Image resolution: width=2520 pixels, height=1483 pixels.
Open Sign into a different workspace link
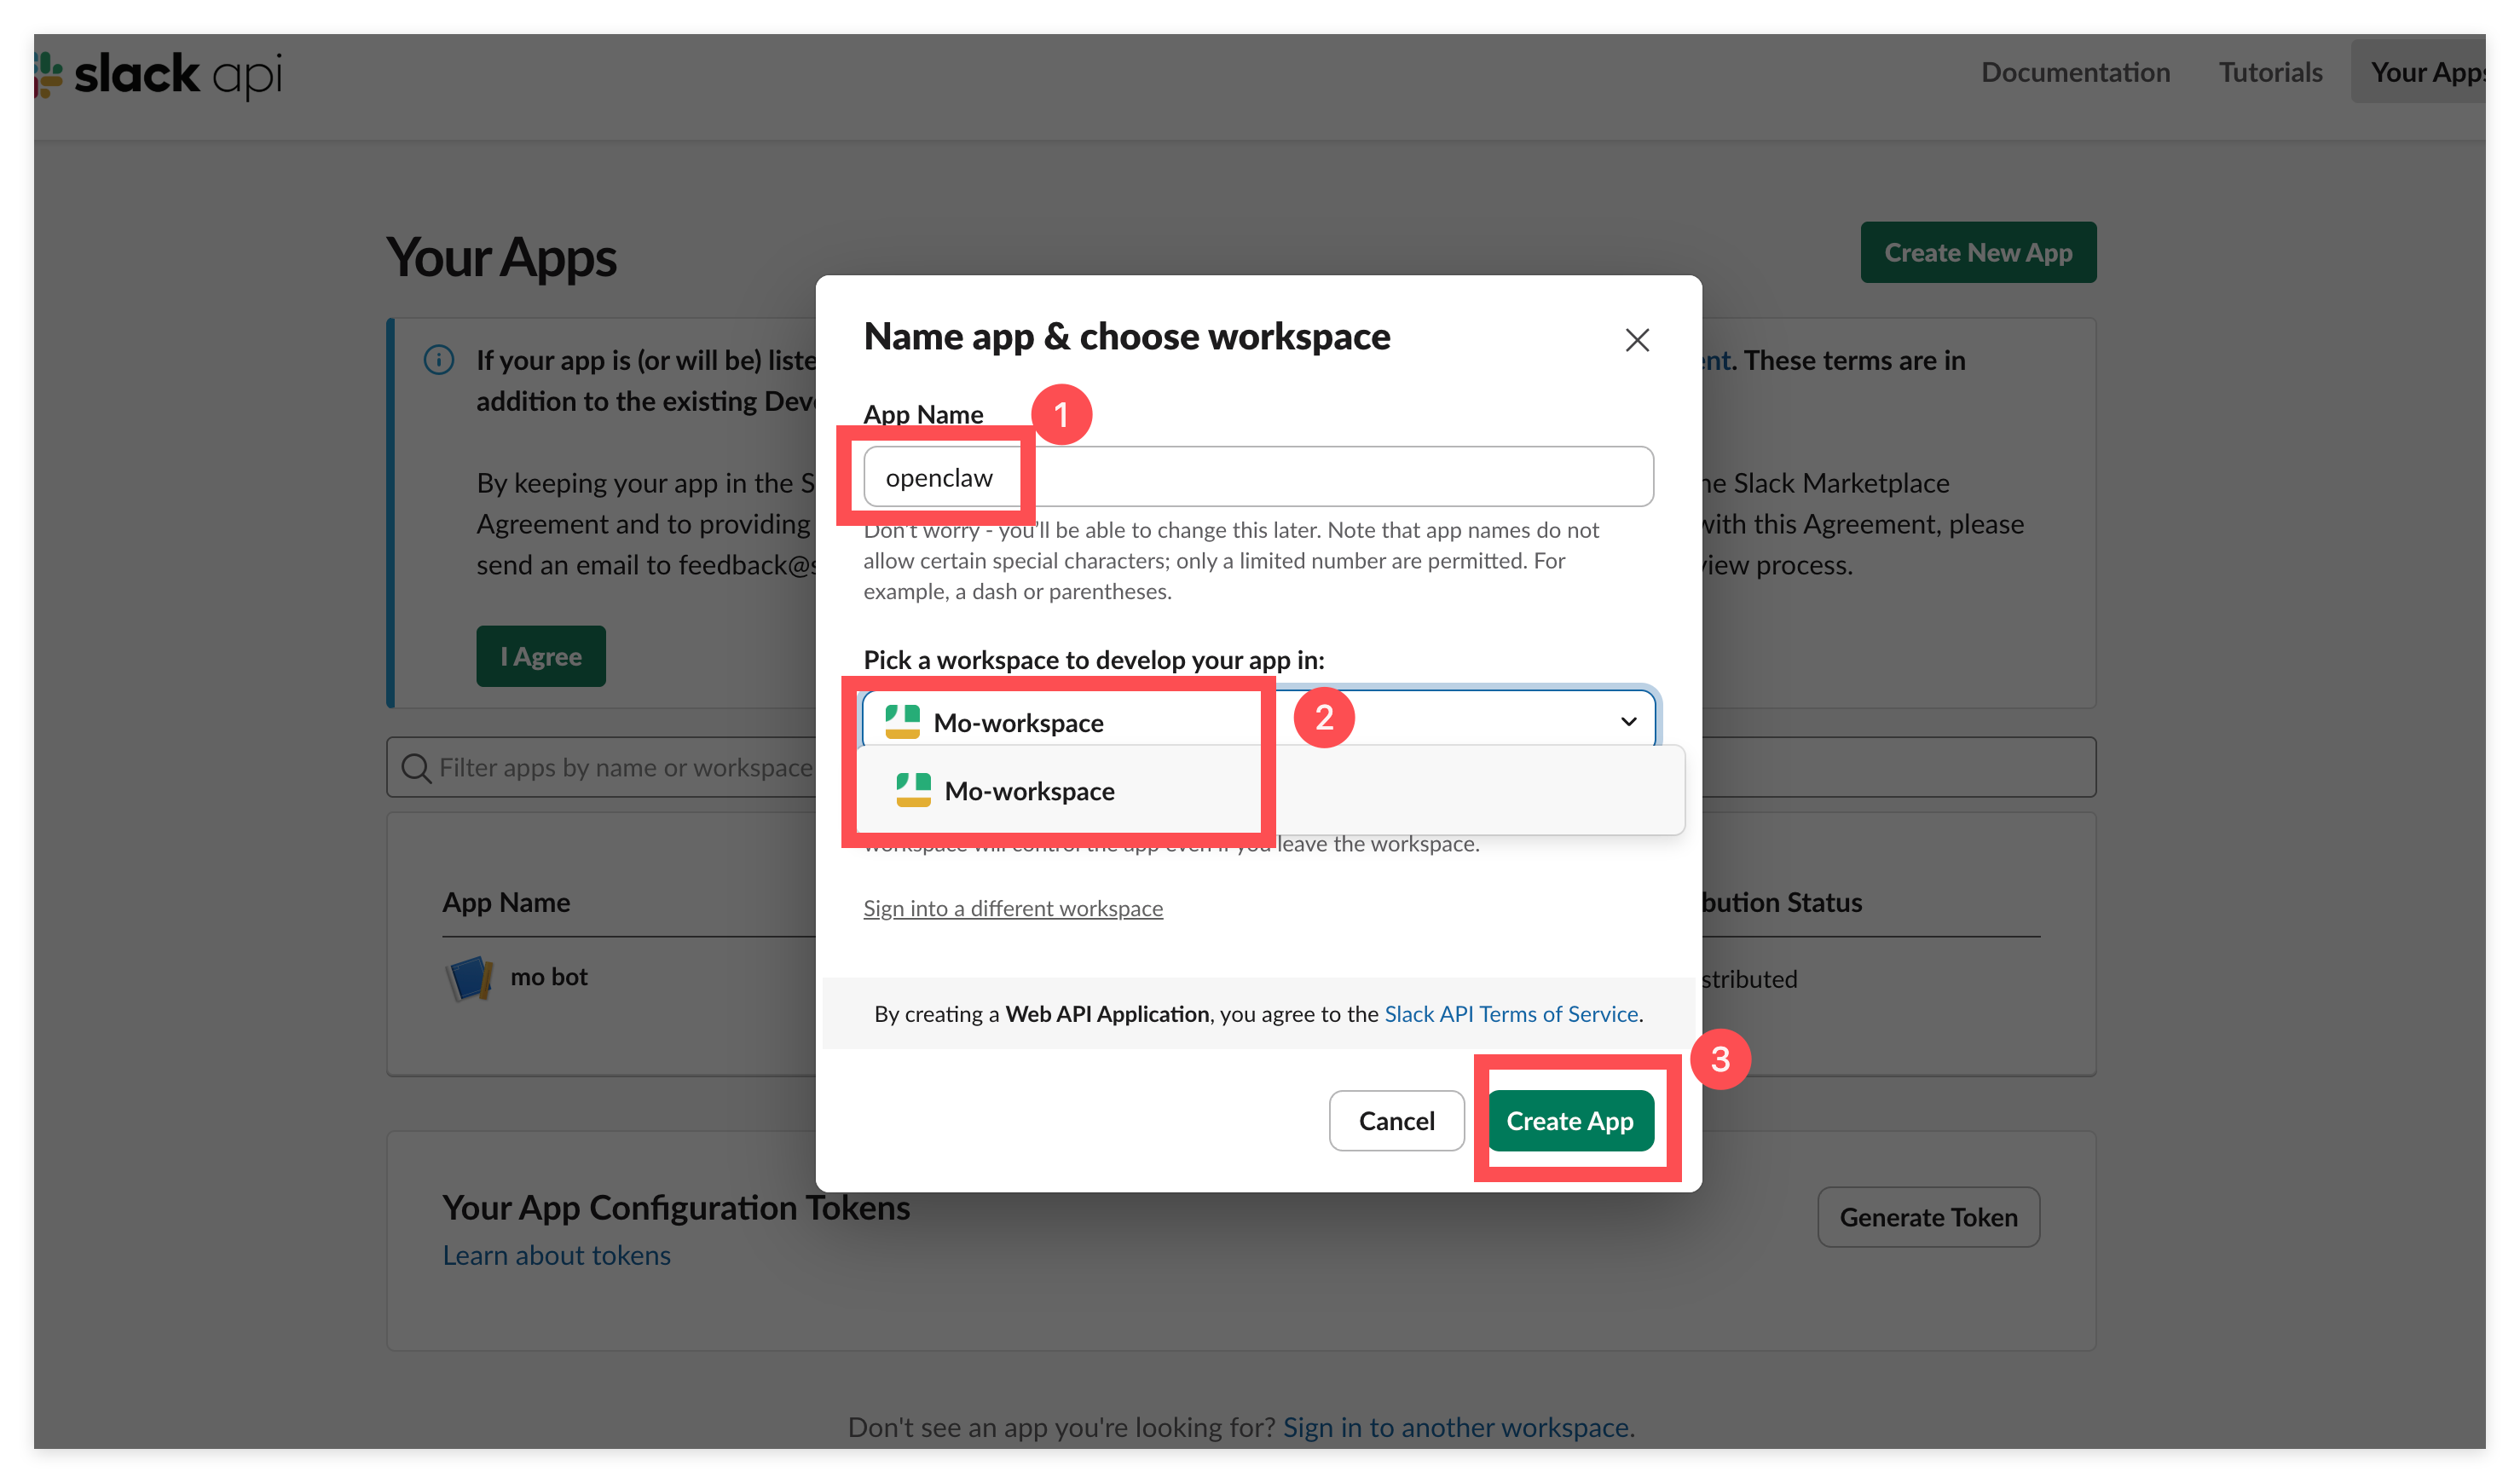click(1012, 908)
